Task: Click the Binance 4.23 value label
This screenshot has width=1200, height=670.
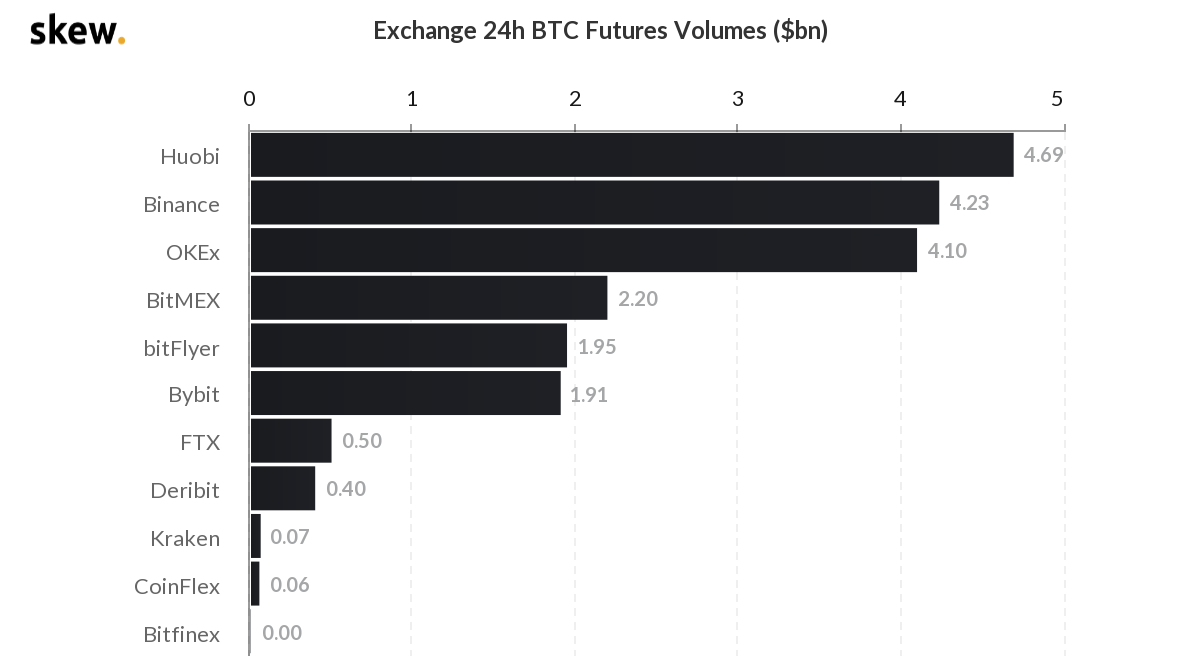Action: point(969,203)
